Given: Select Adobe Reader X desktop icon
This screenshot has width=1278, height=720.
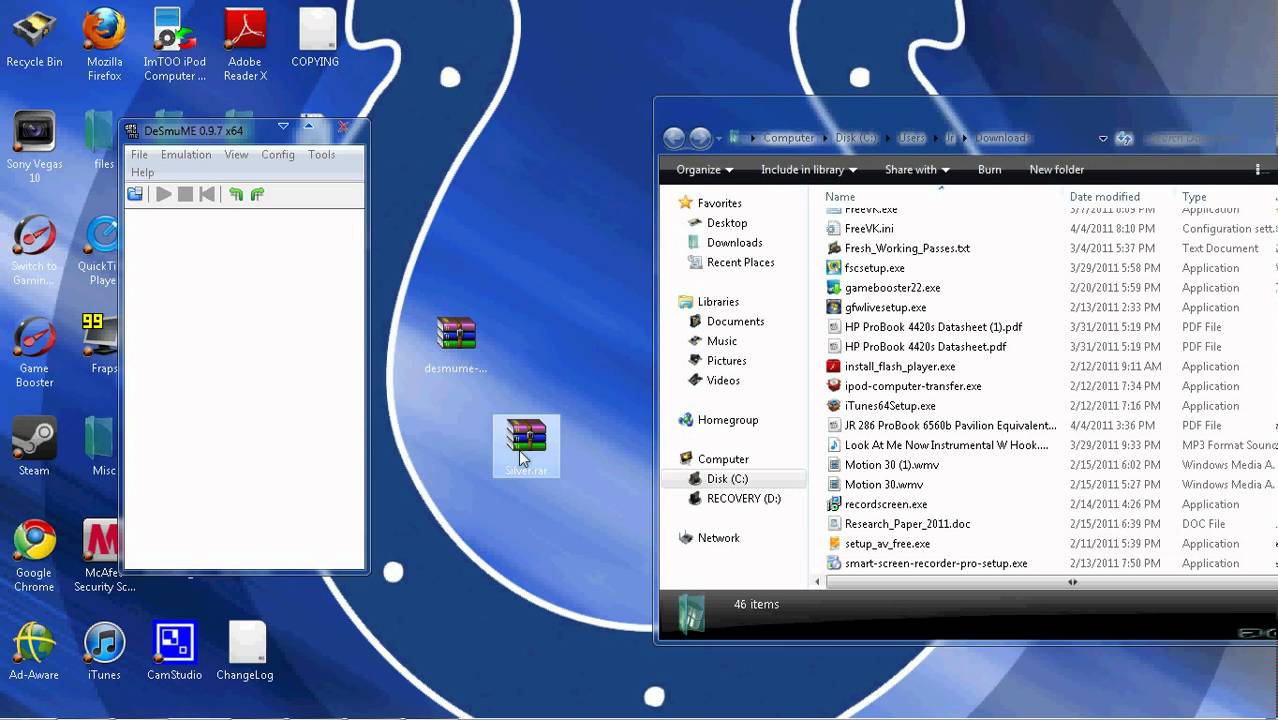Looking at the screenshot, I should tap(245, 46).
